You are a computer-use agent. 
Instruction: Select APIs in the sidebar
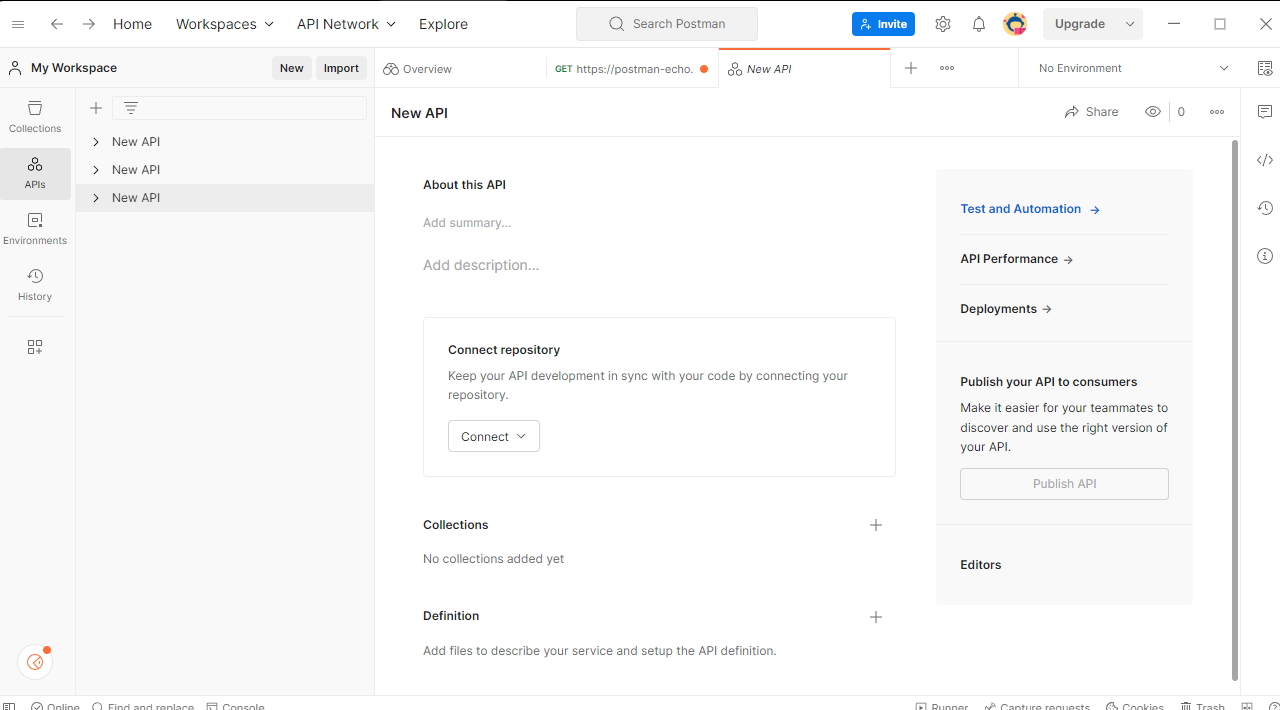click(x=35, y=173)
